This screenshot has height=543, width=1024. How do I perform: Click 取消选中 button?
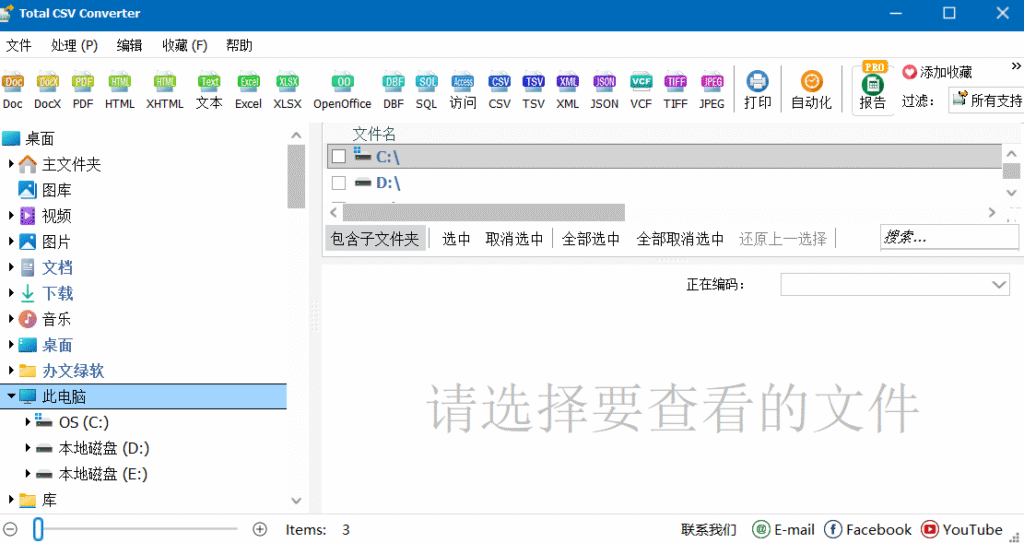514,239
